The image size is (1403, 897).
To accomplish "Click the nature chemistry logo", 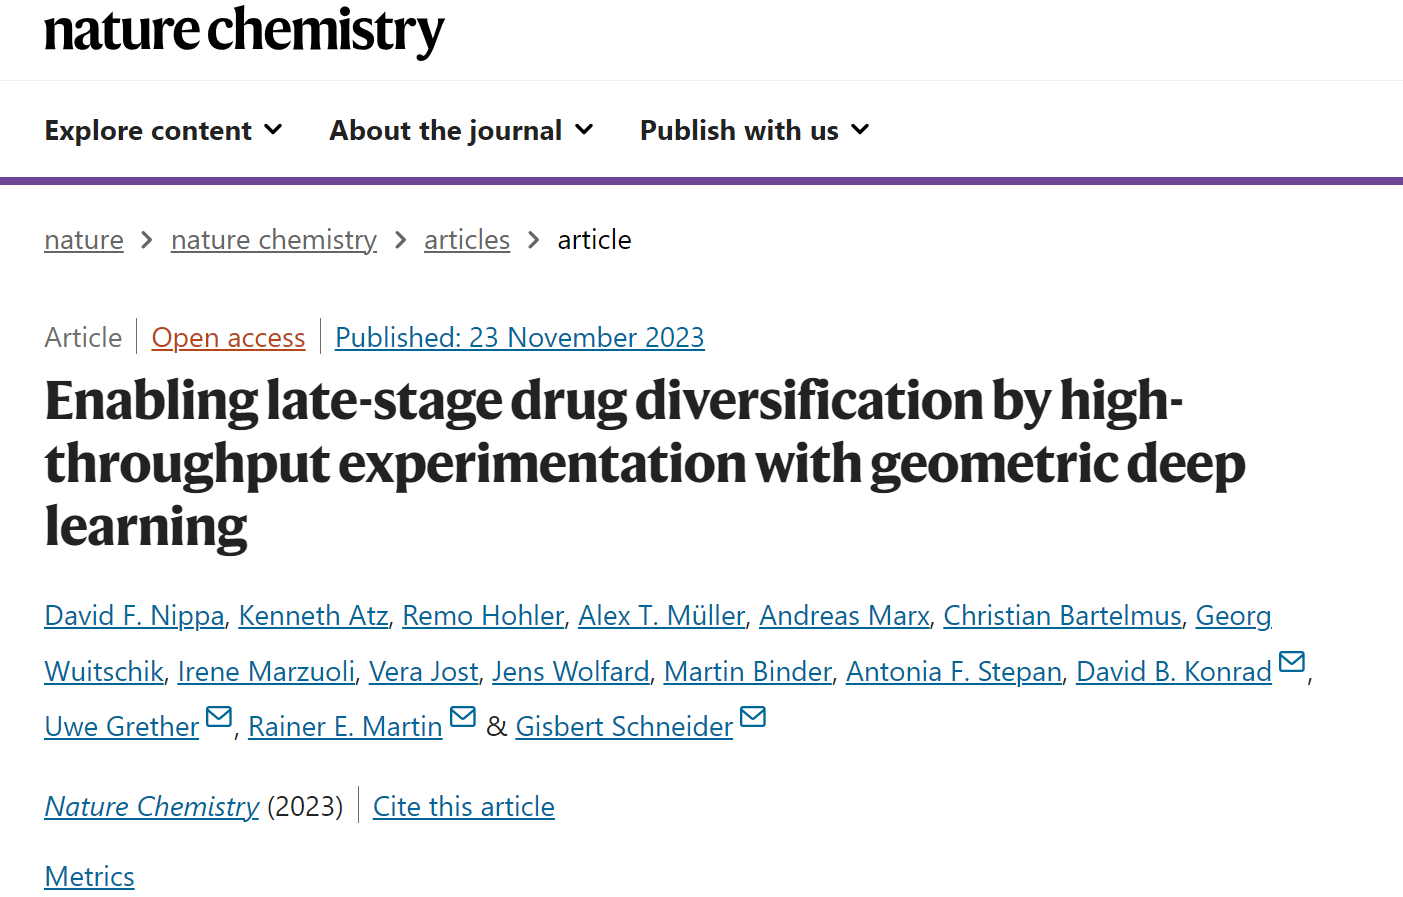I will 244,31.
